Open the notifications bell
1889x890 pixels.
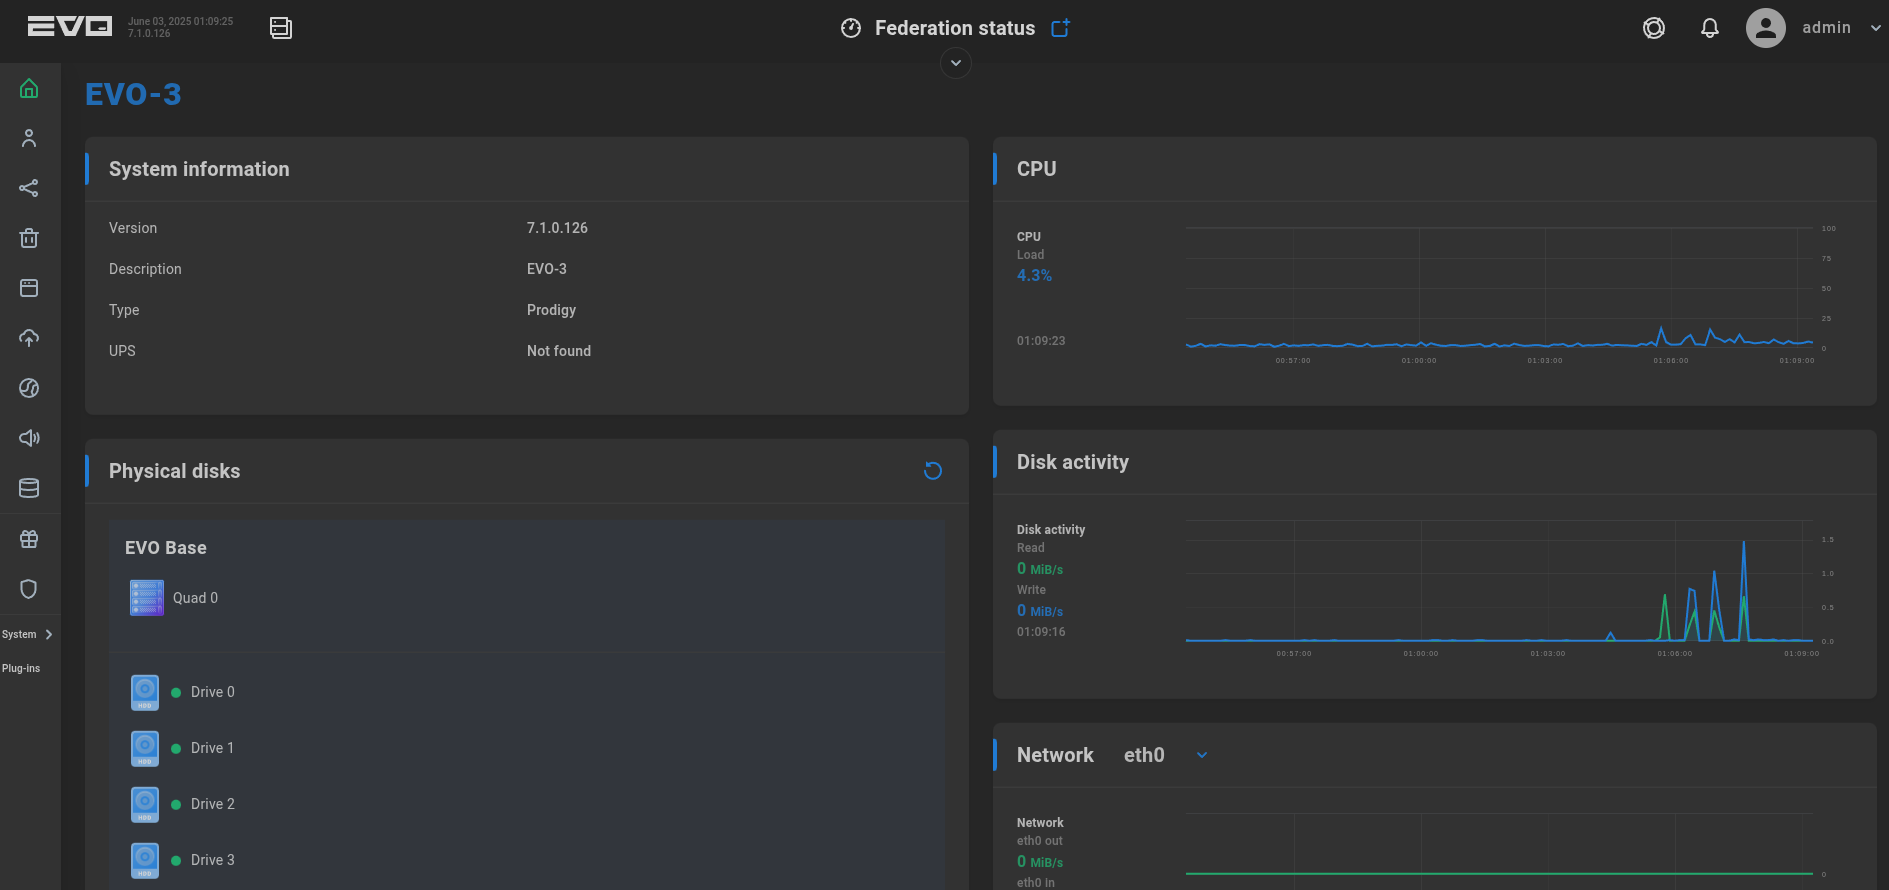1710,28
